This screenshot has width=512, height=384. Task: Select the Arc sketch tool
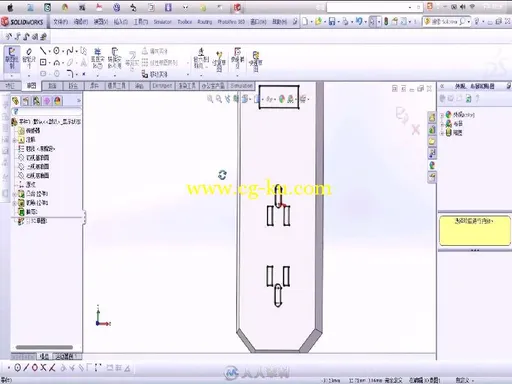pos(57,62)
